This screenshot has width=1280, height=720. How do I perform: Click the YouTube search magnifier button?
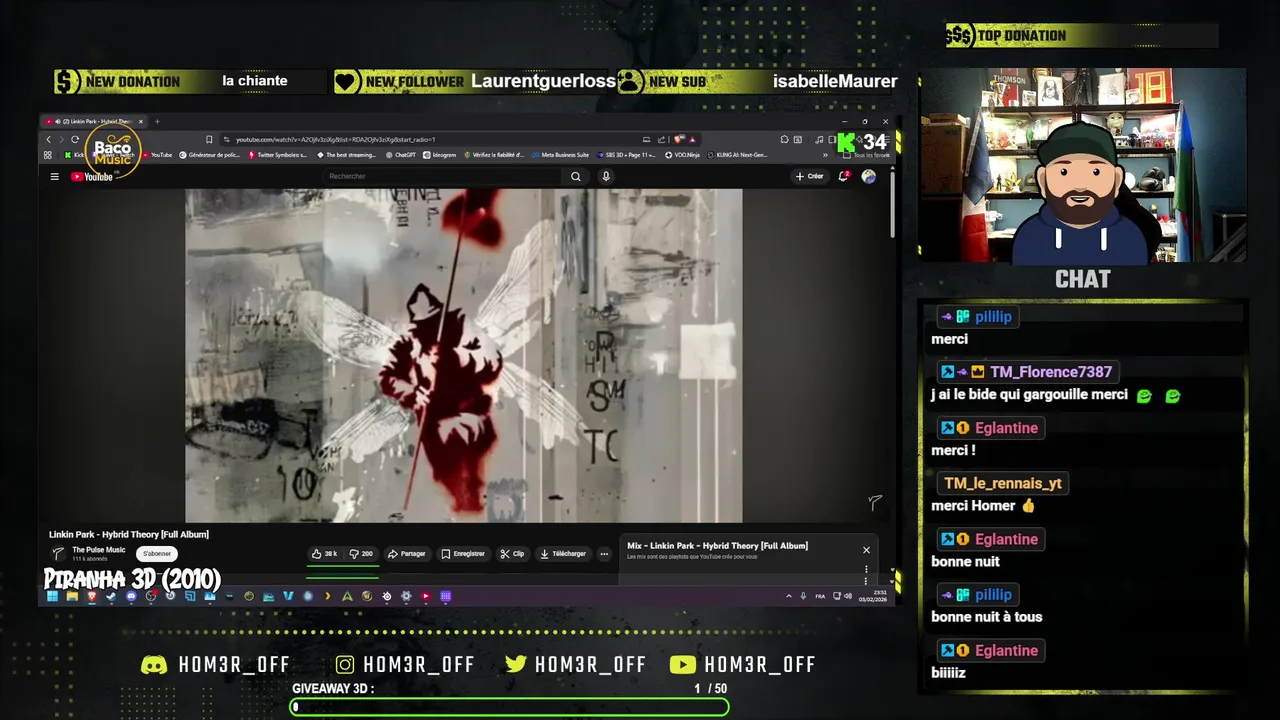[575, 176]
